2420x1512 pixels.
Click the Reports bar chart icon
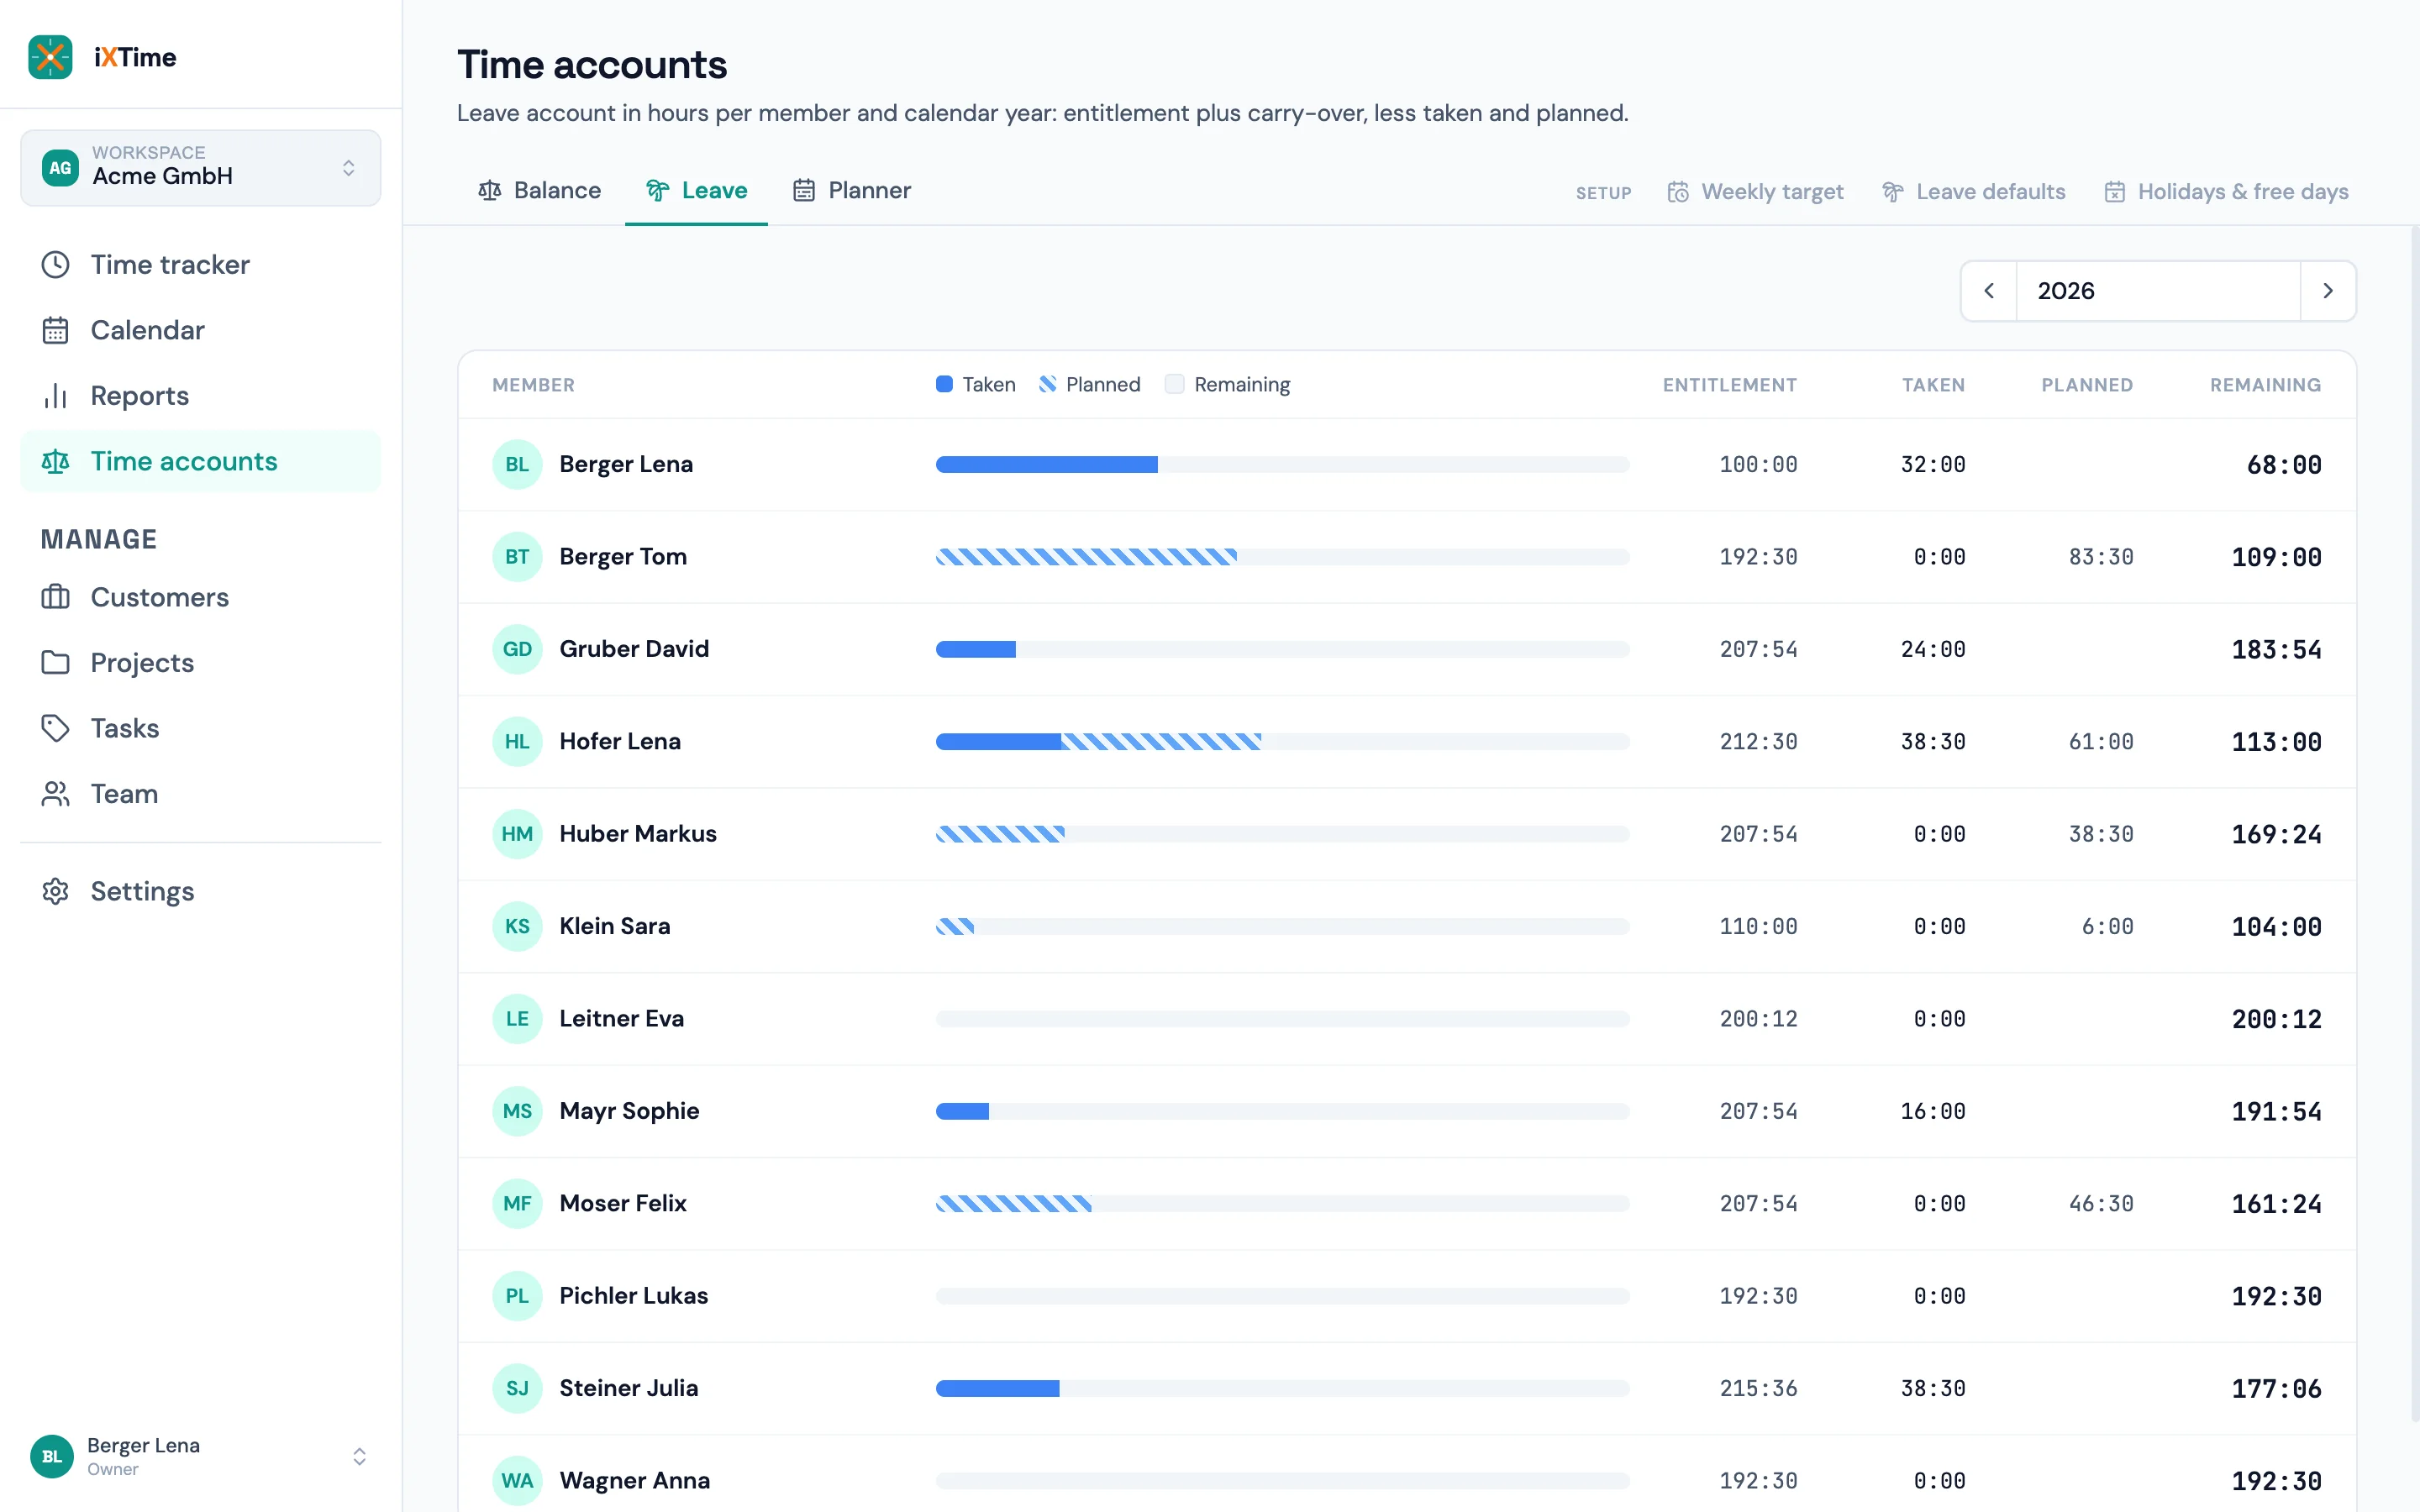pos(55,396)
